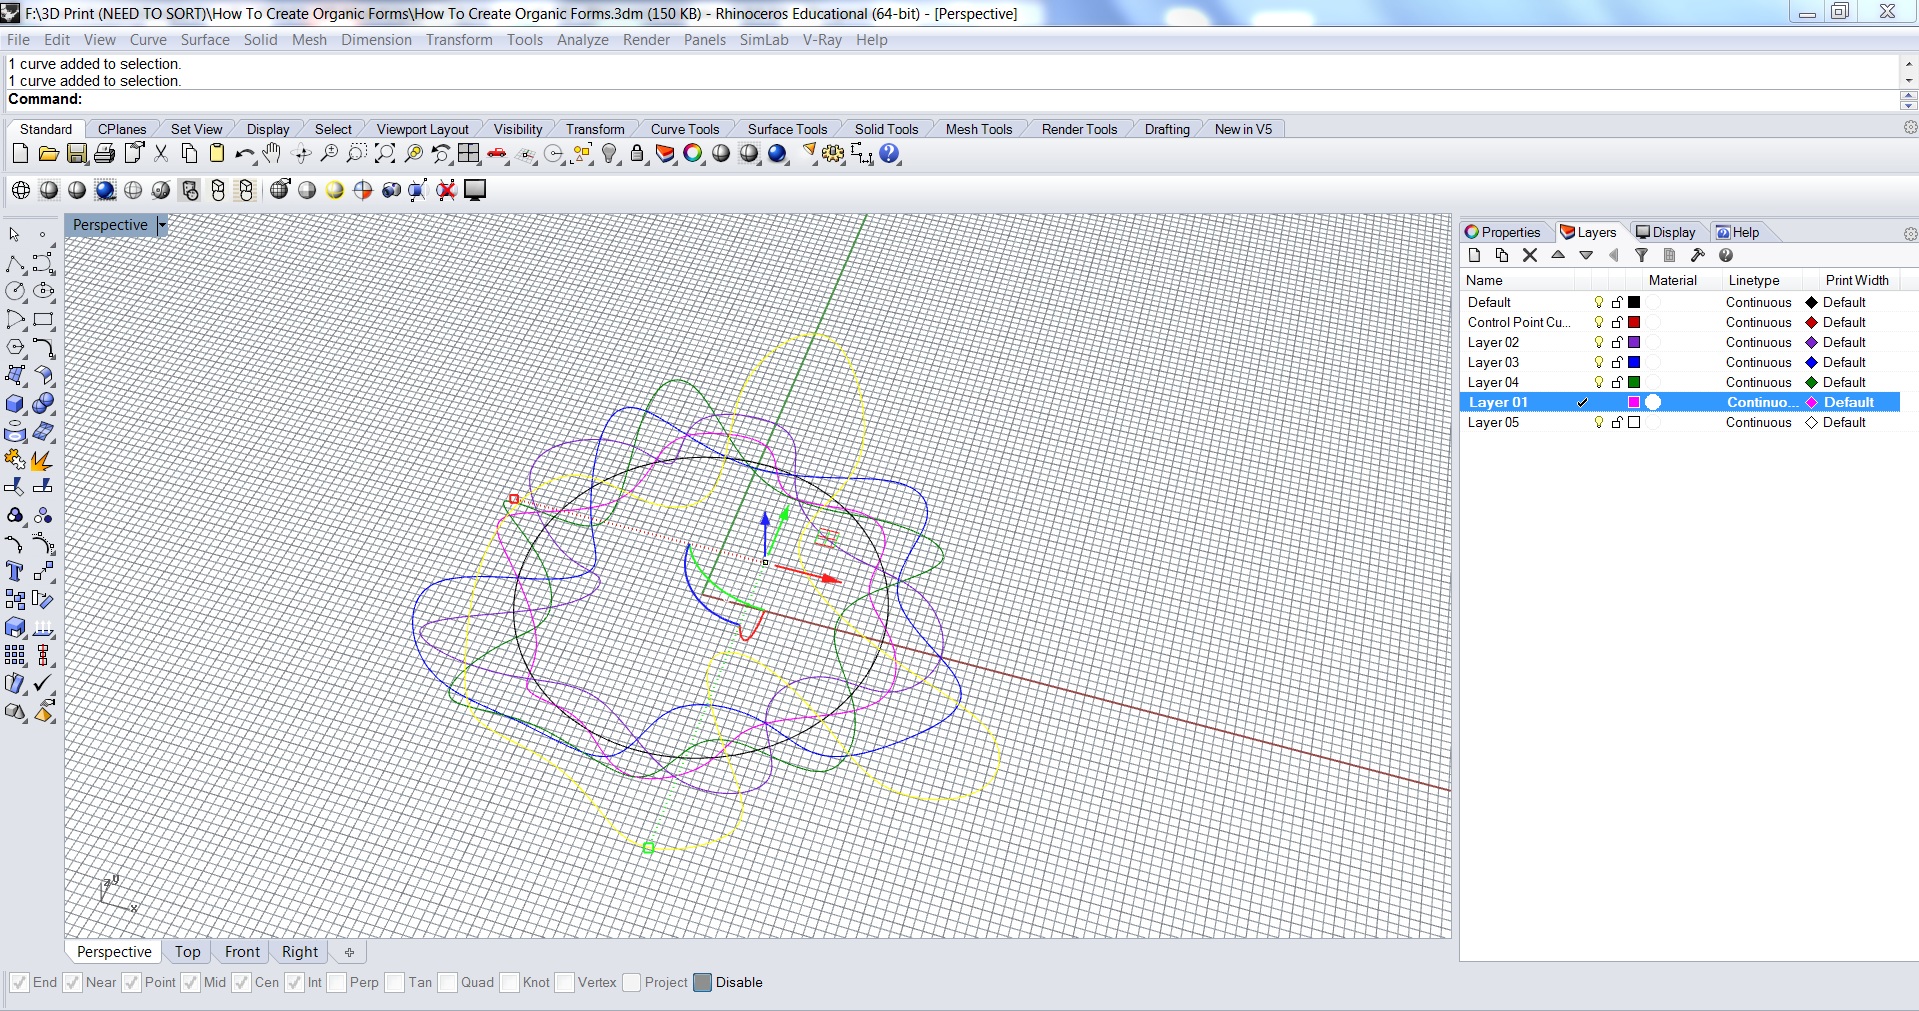Open color wheel Object Properties icon

[693, 153]
